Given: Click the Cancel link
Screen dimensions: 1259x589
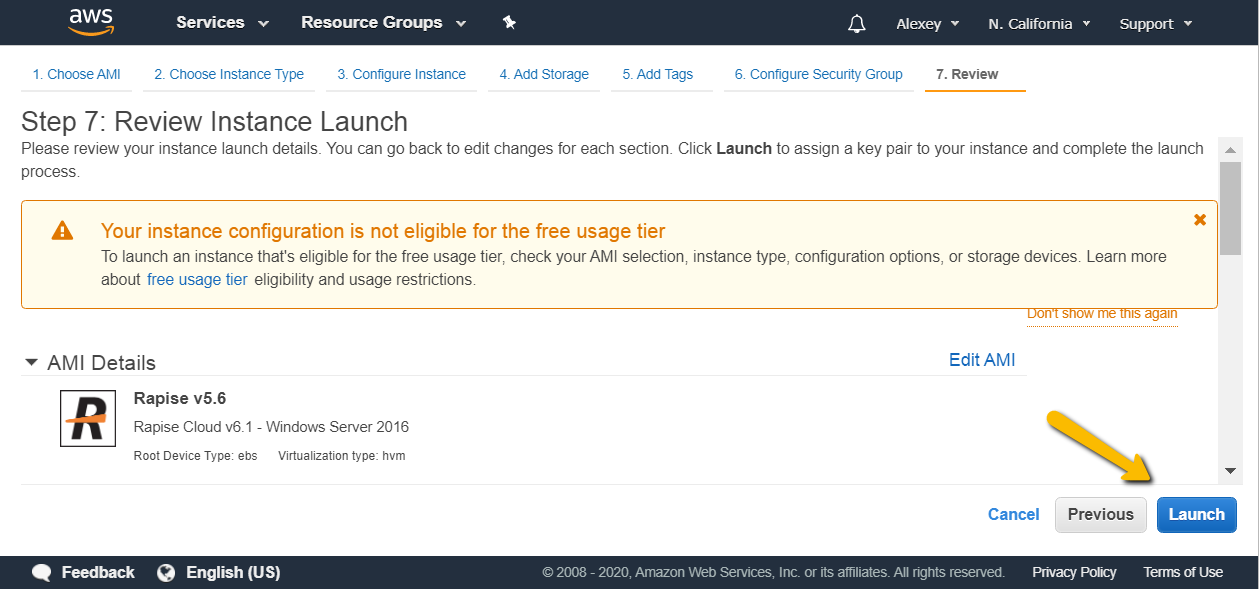Looking at the screenshot, I should [x=1013, y=514].
